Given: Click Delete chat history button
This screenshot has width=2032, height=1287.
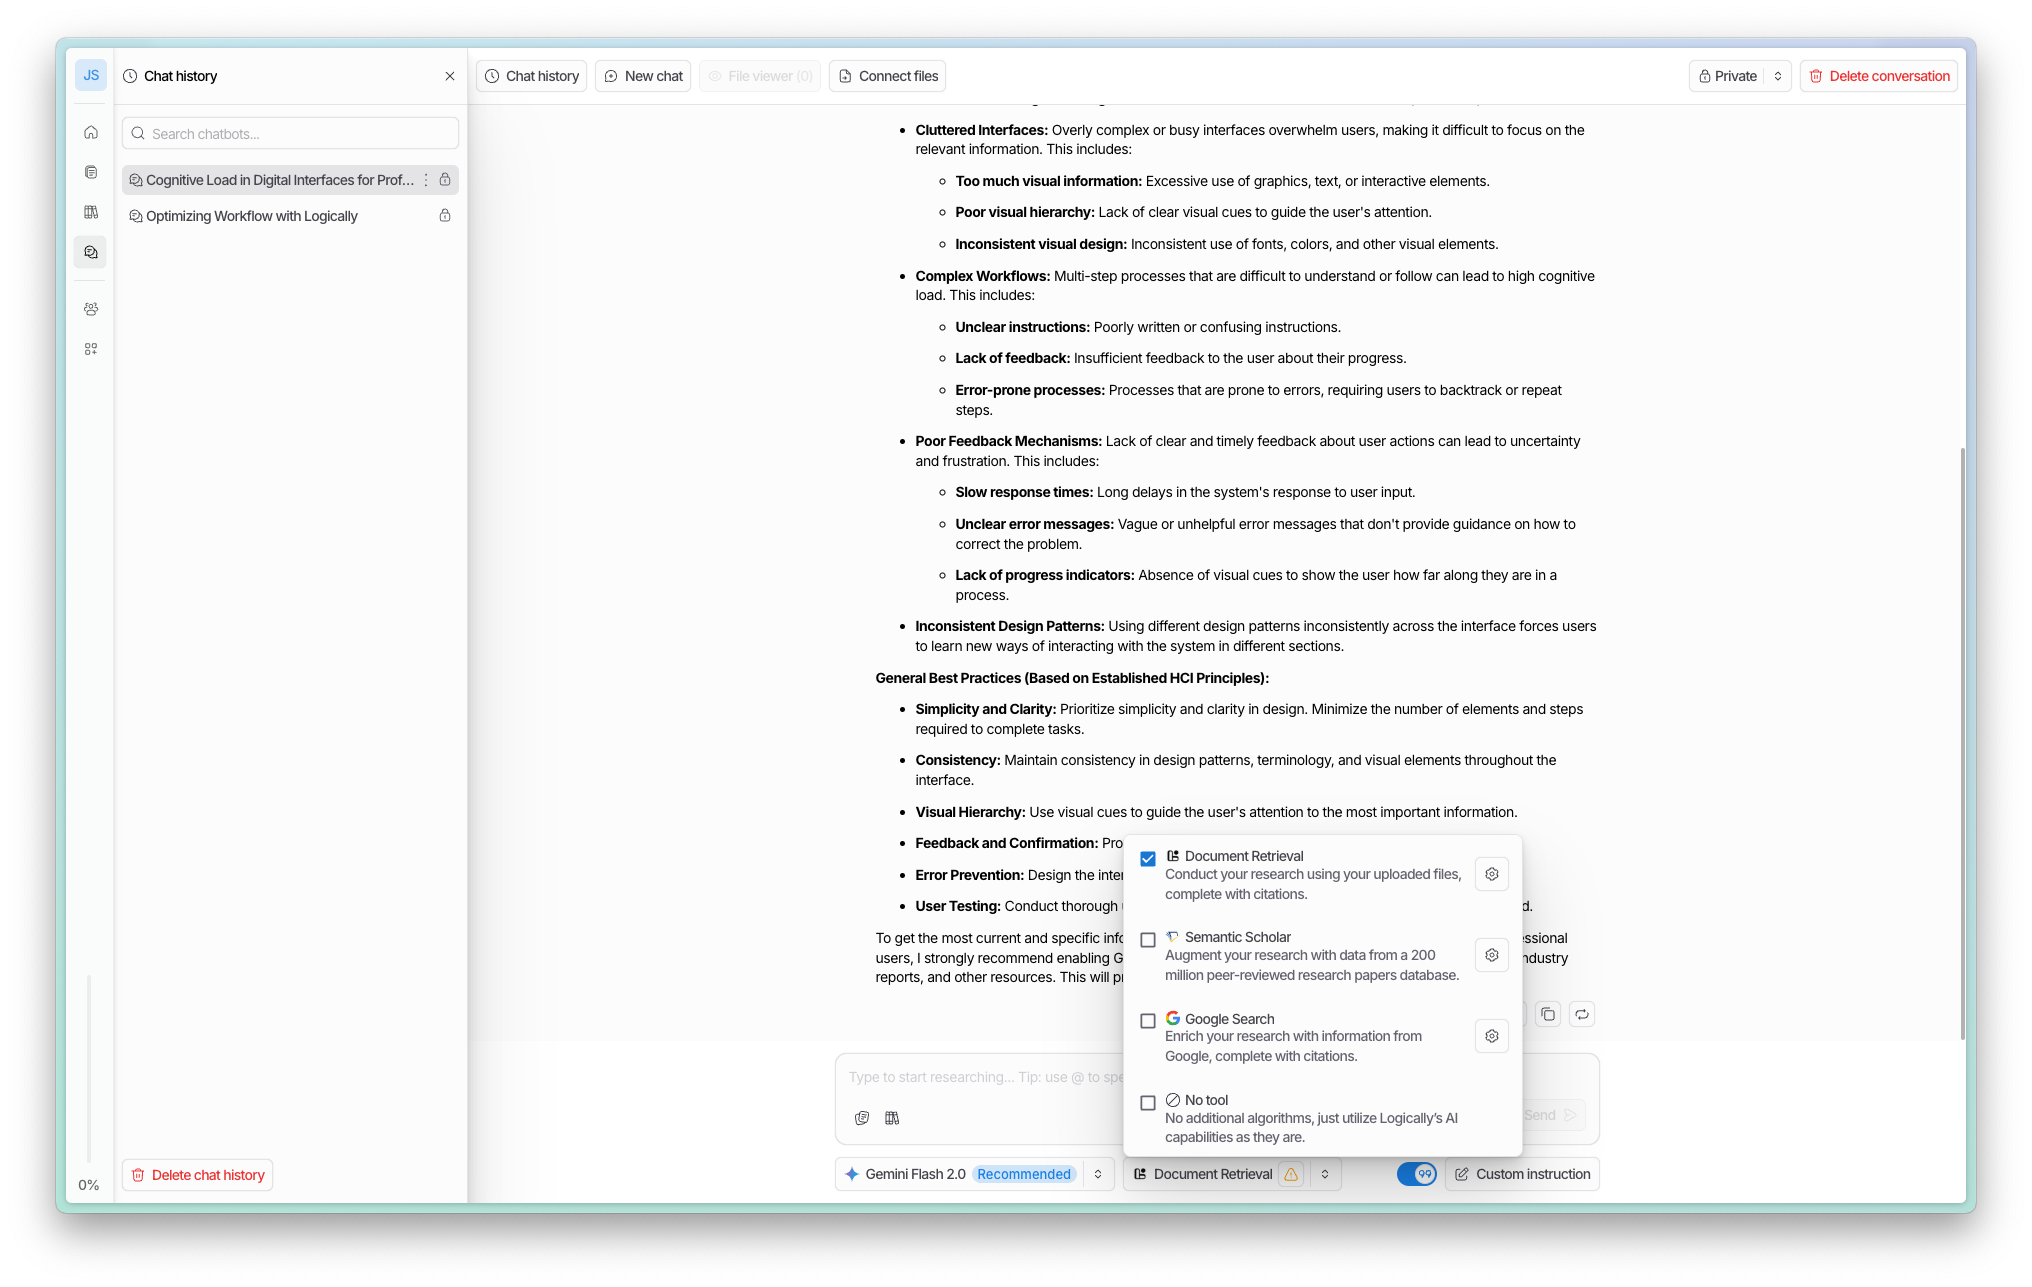Looking at the screenshot, I should [x=198, y=1175].
